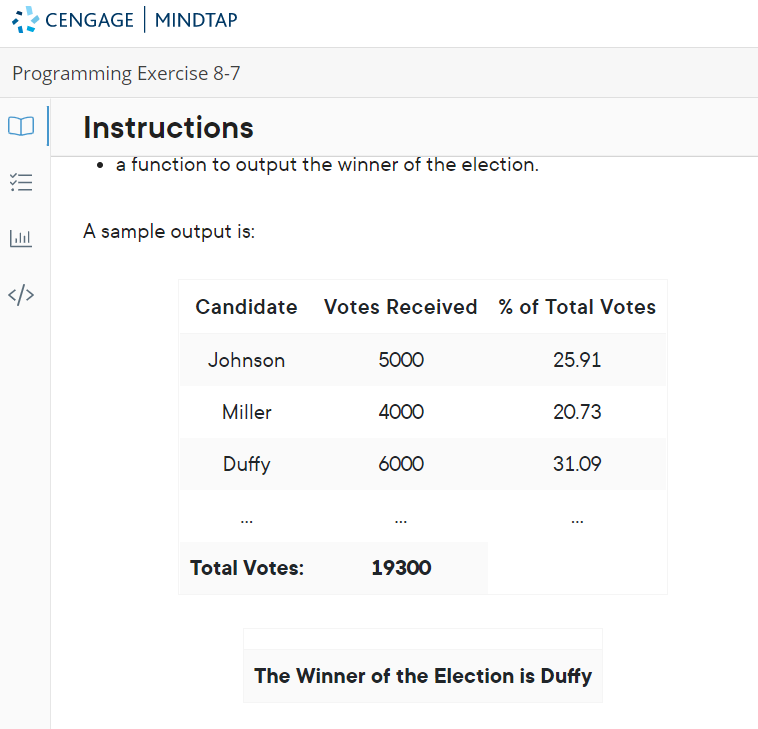Click the 'A sample output is' text
Viewport: 758px width, 729px height.
tap(169, 231)
